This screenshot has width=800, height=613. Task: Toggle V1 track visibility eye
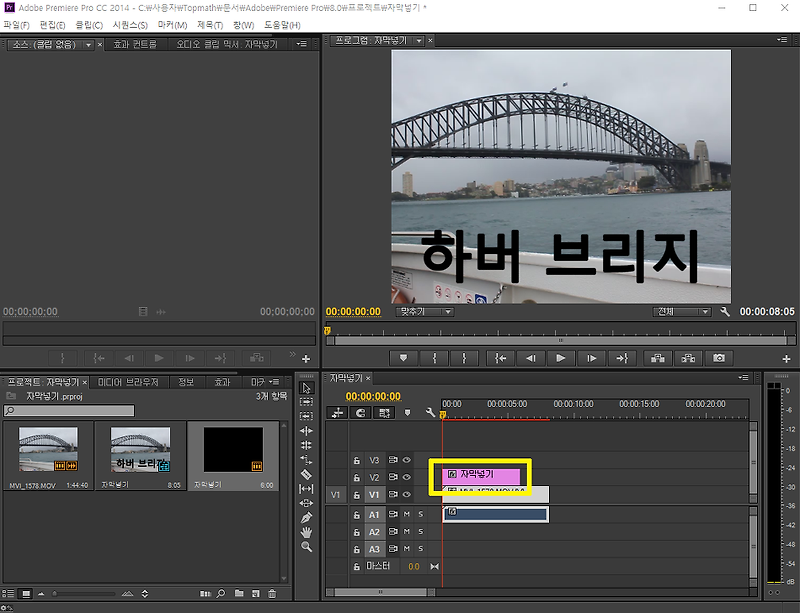click(x=407, y=495)
